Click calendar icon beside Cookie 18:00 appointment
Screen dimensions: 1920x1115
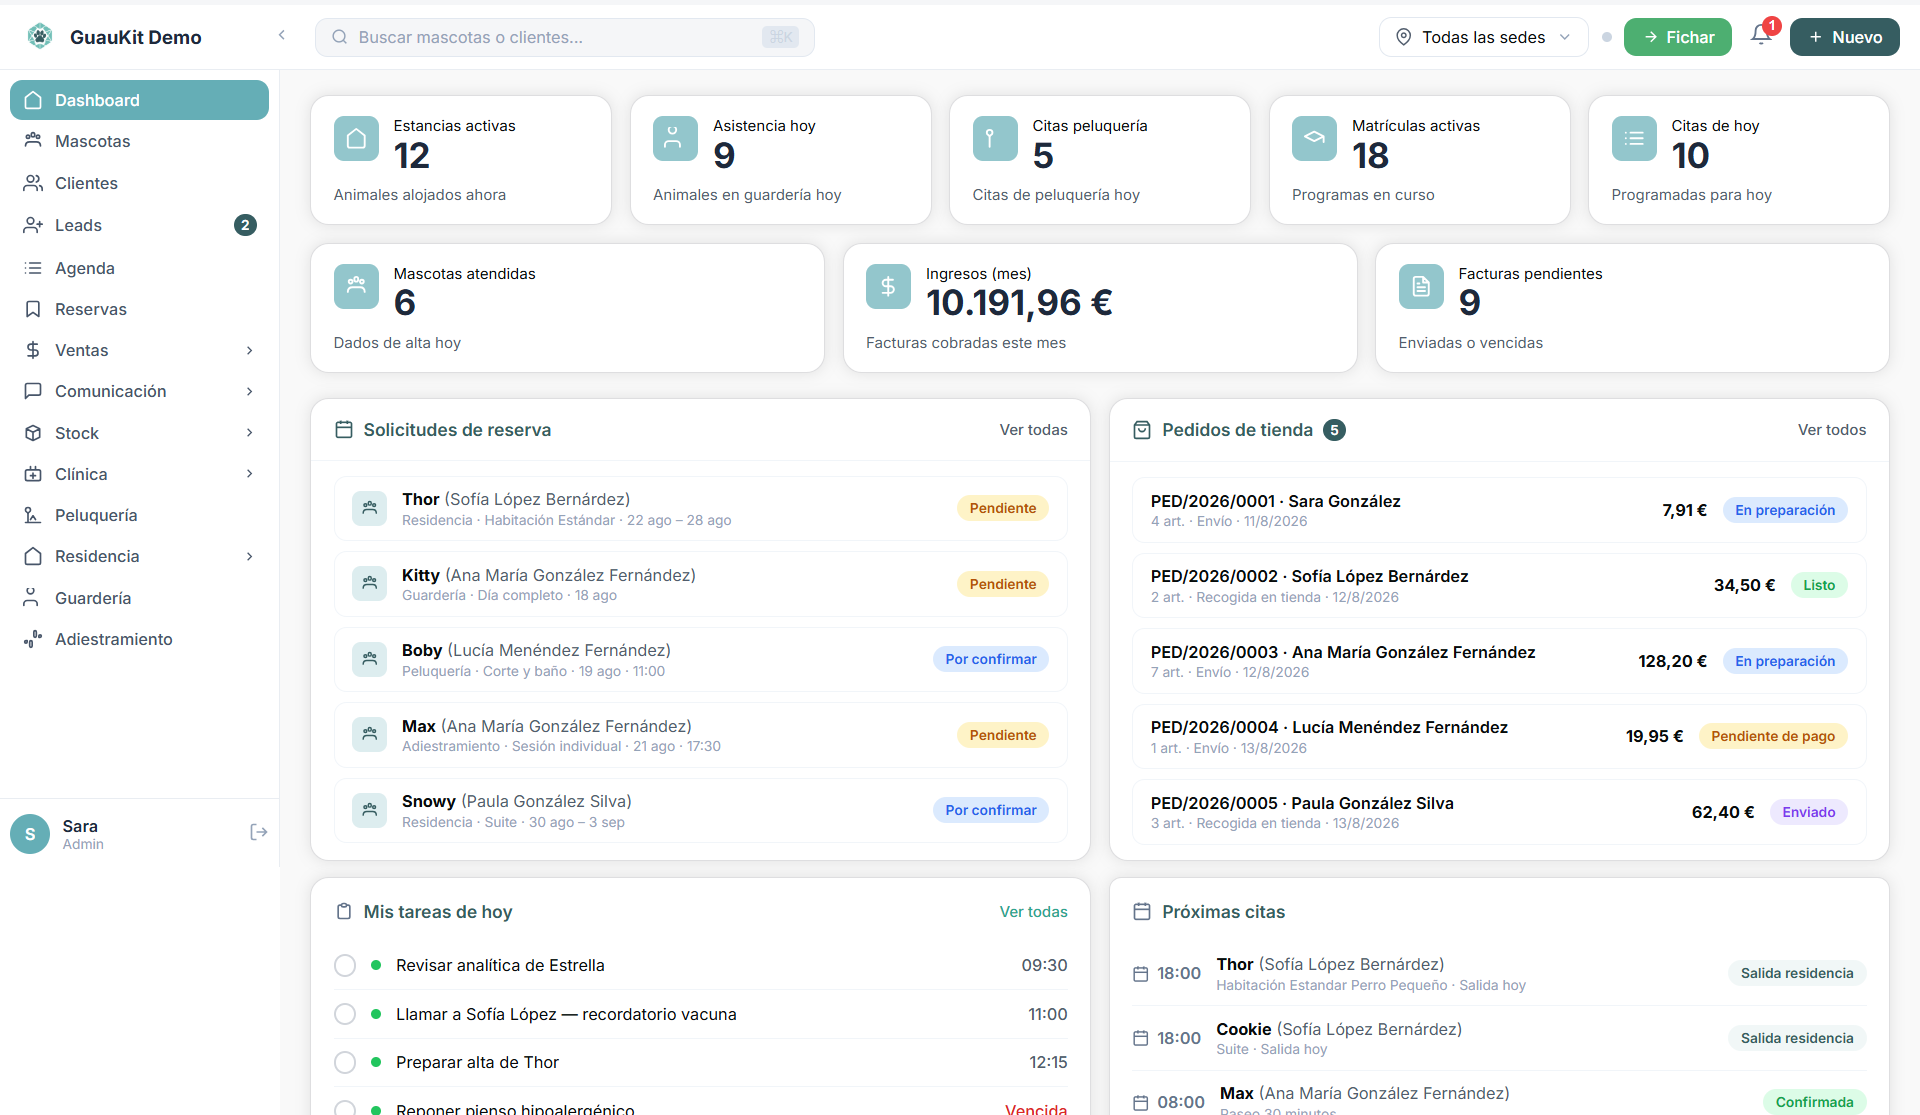pos(1141,1039)
